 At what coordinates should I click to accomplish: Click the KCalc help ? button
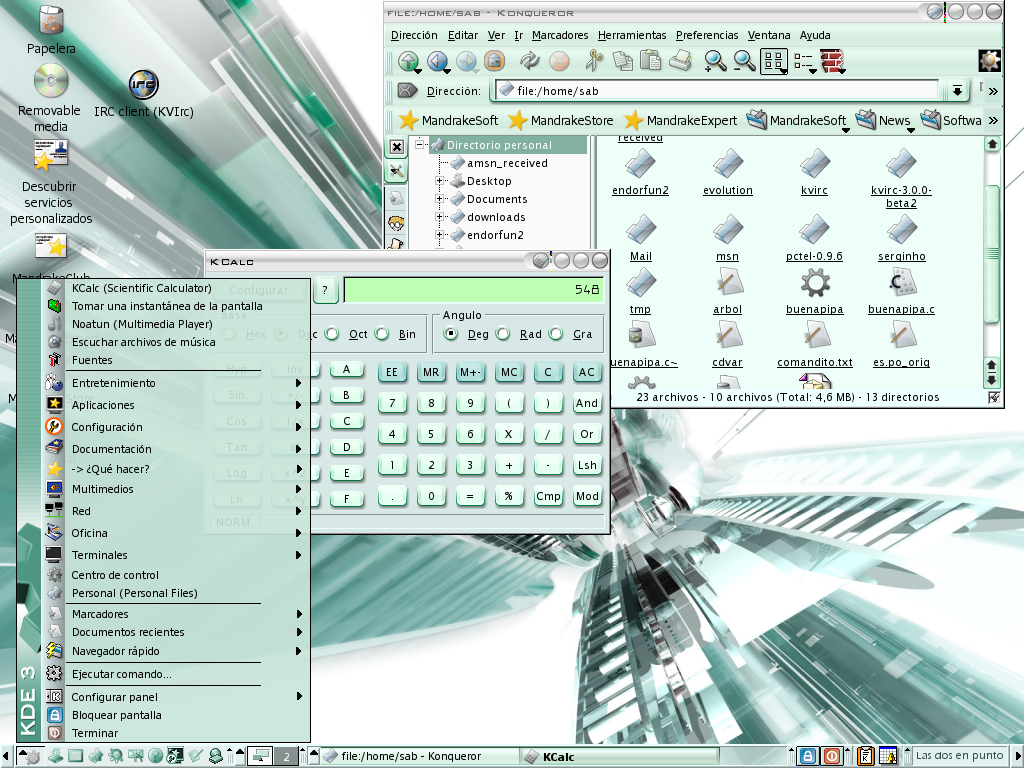tap(325, 290)
